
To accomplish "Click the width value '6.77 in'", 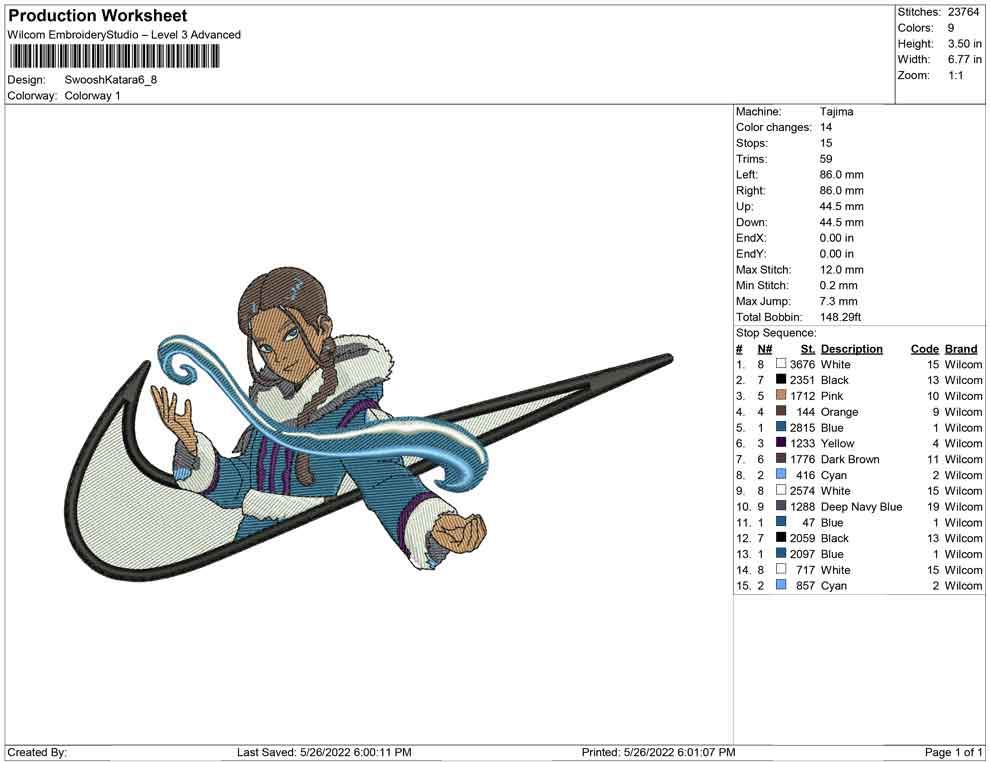I will 964,59.
